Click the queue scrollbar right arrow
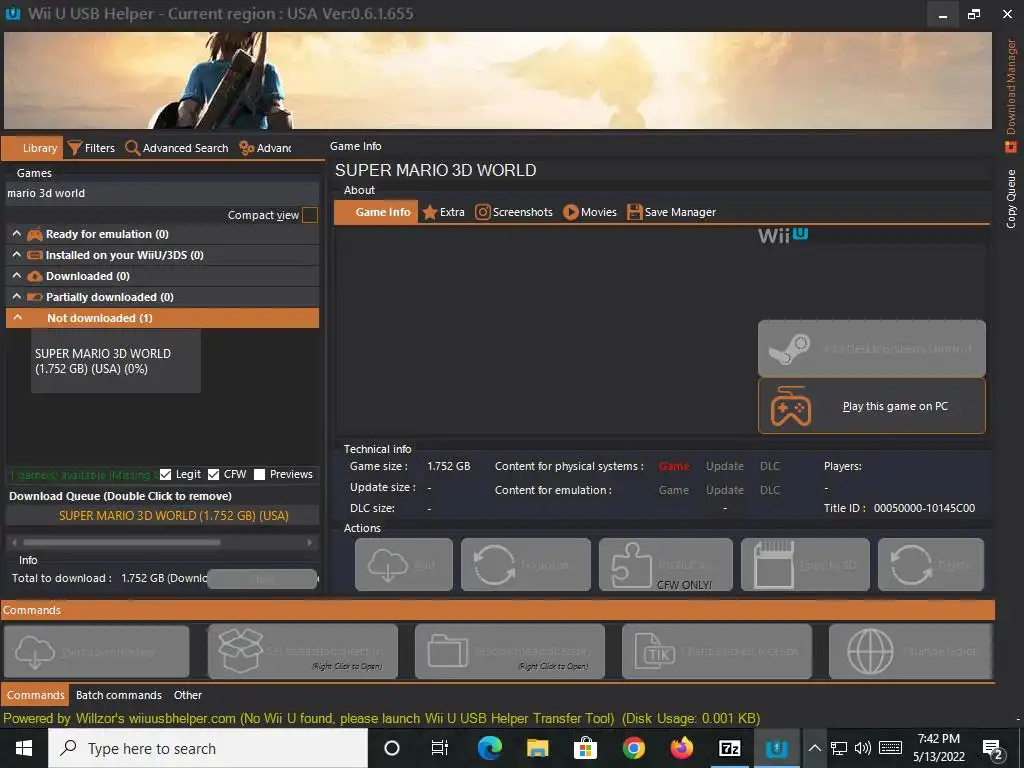This screenshot has height=768, width=1024. 310,542
